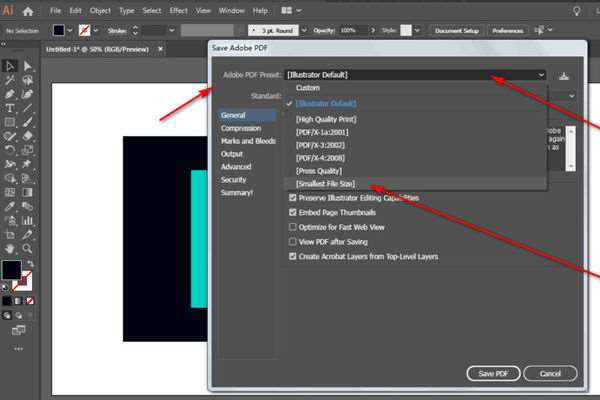Viewport: 600px width, 400px height.
Task: Select the Line Segment tool
Action: point(27,108)
